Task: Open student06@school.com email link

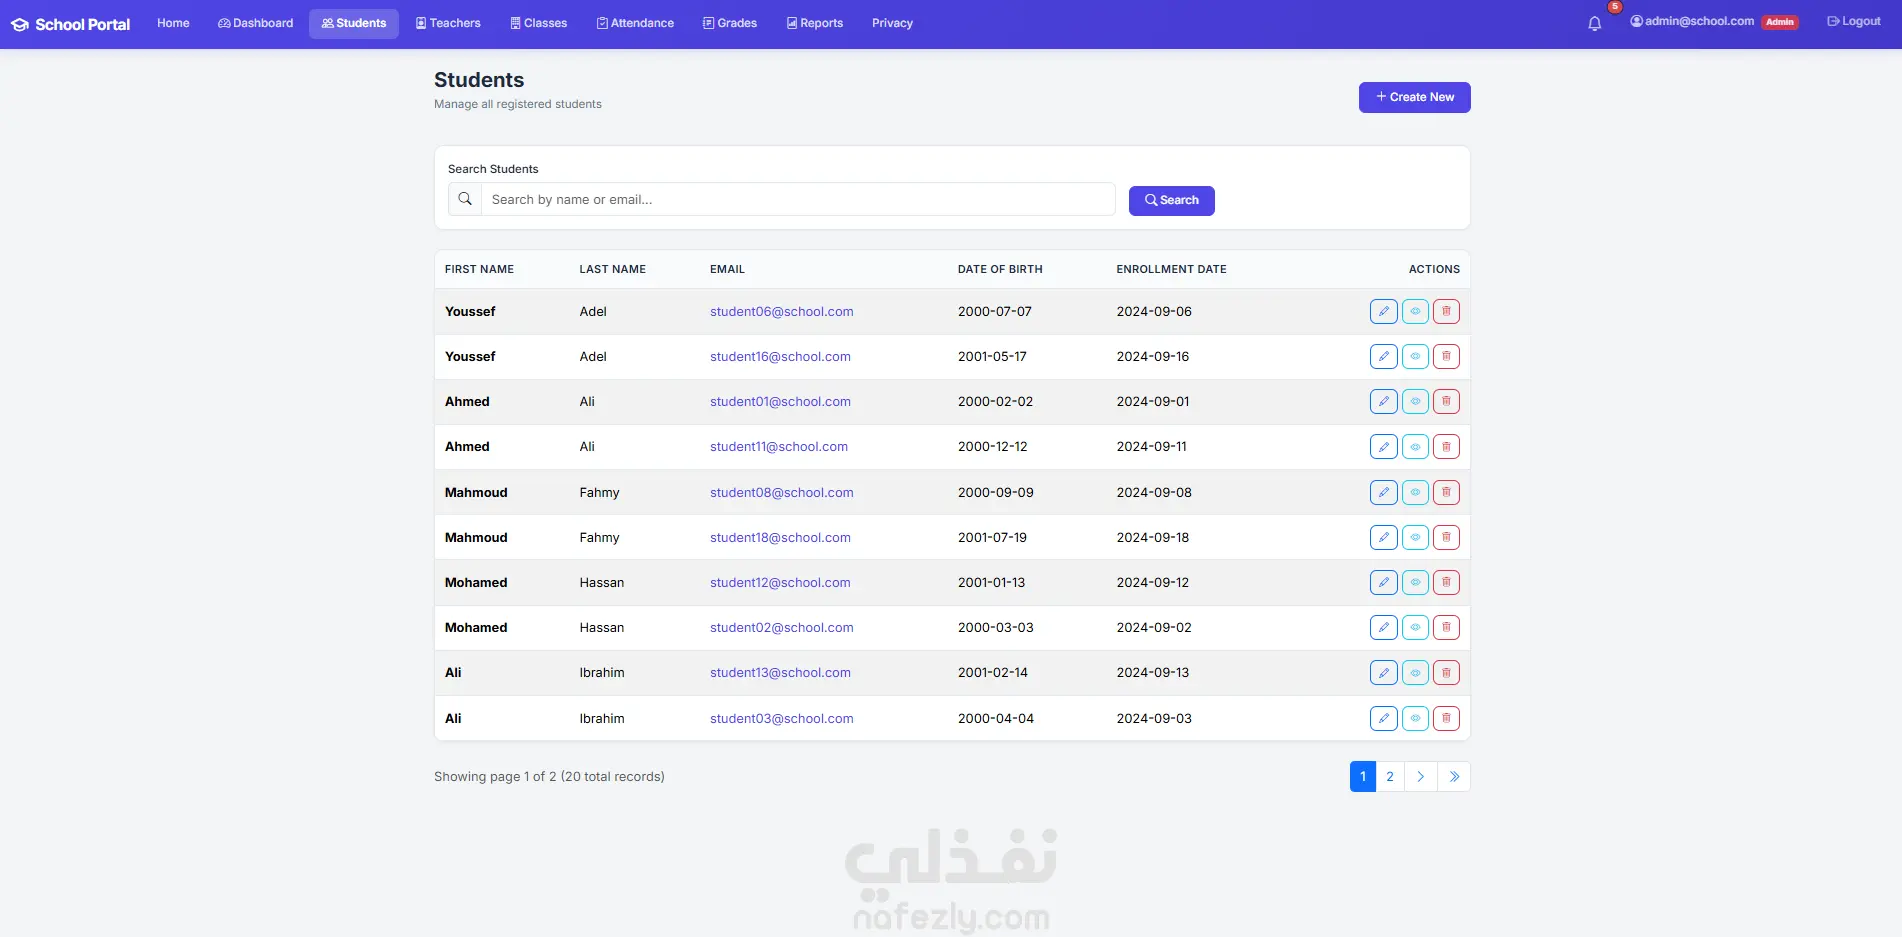Action: 781,311
